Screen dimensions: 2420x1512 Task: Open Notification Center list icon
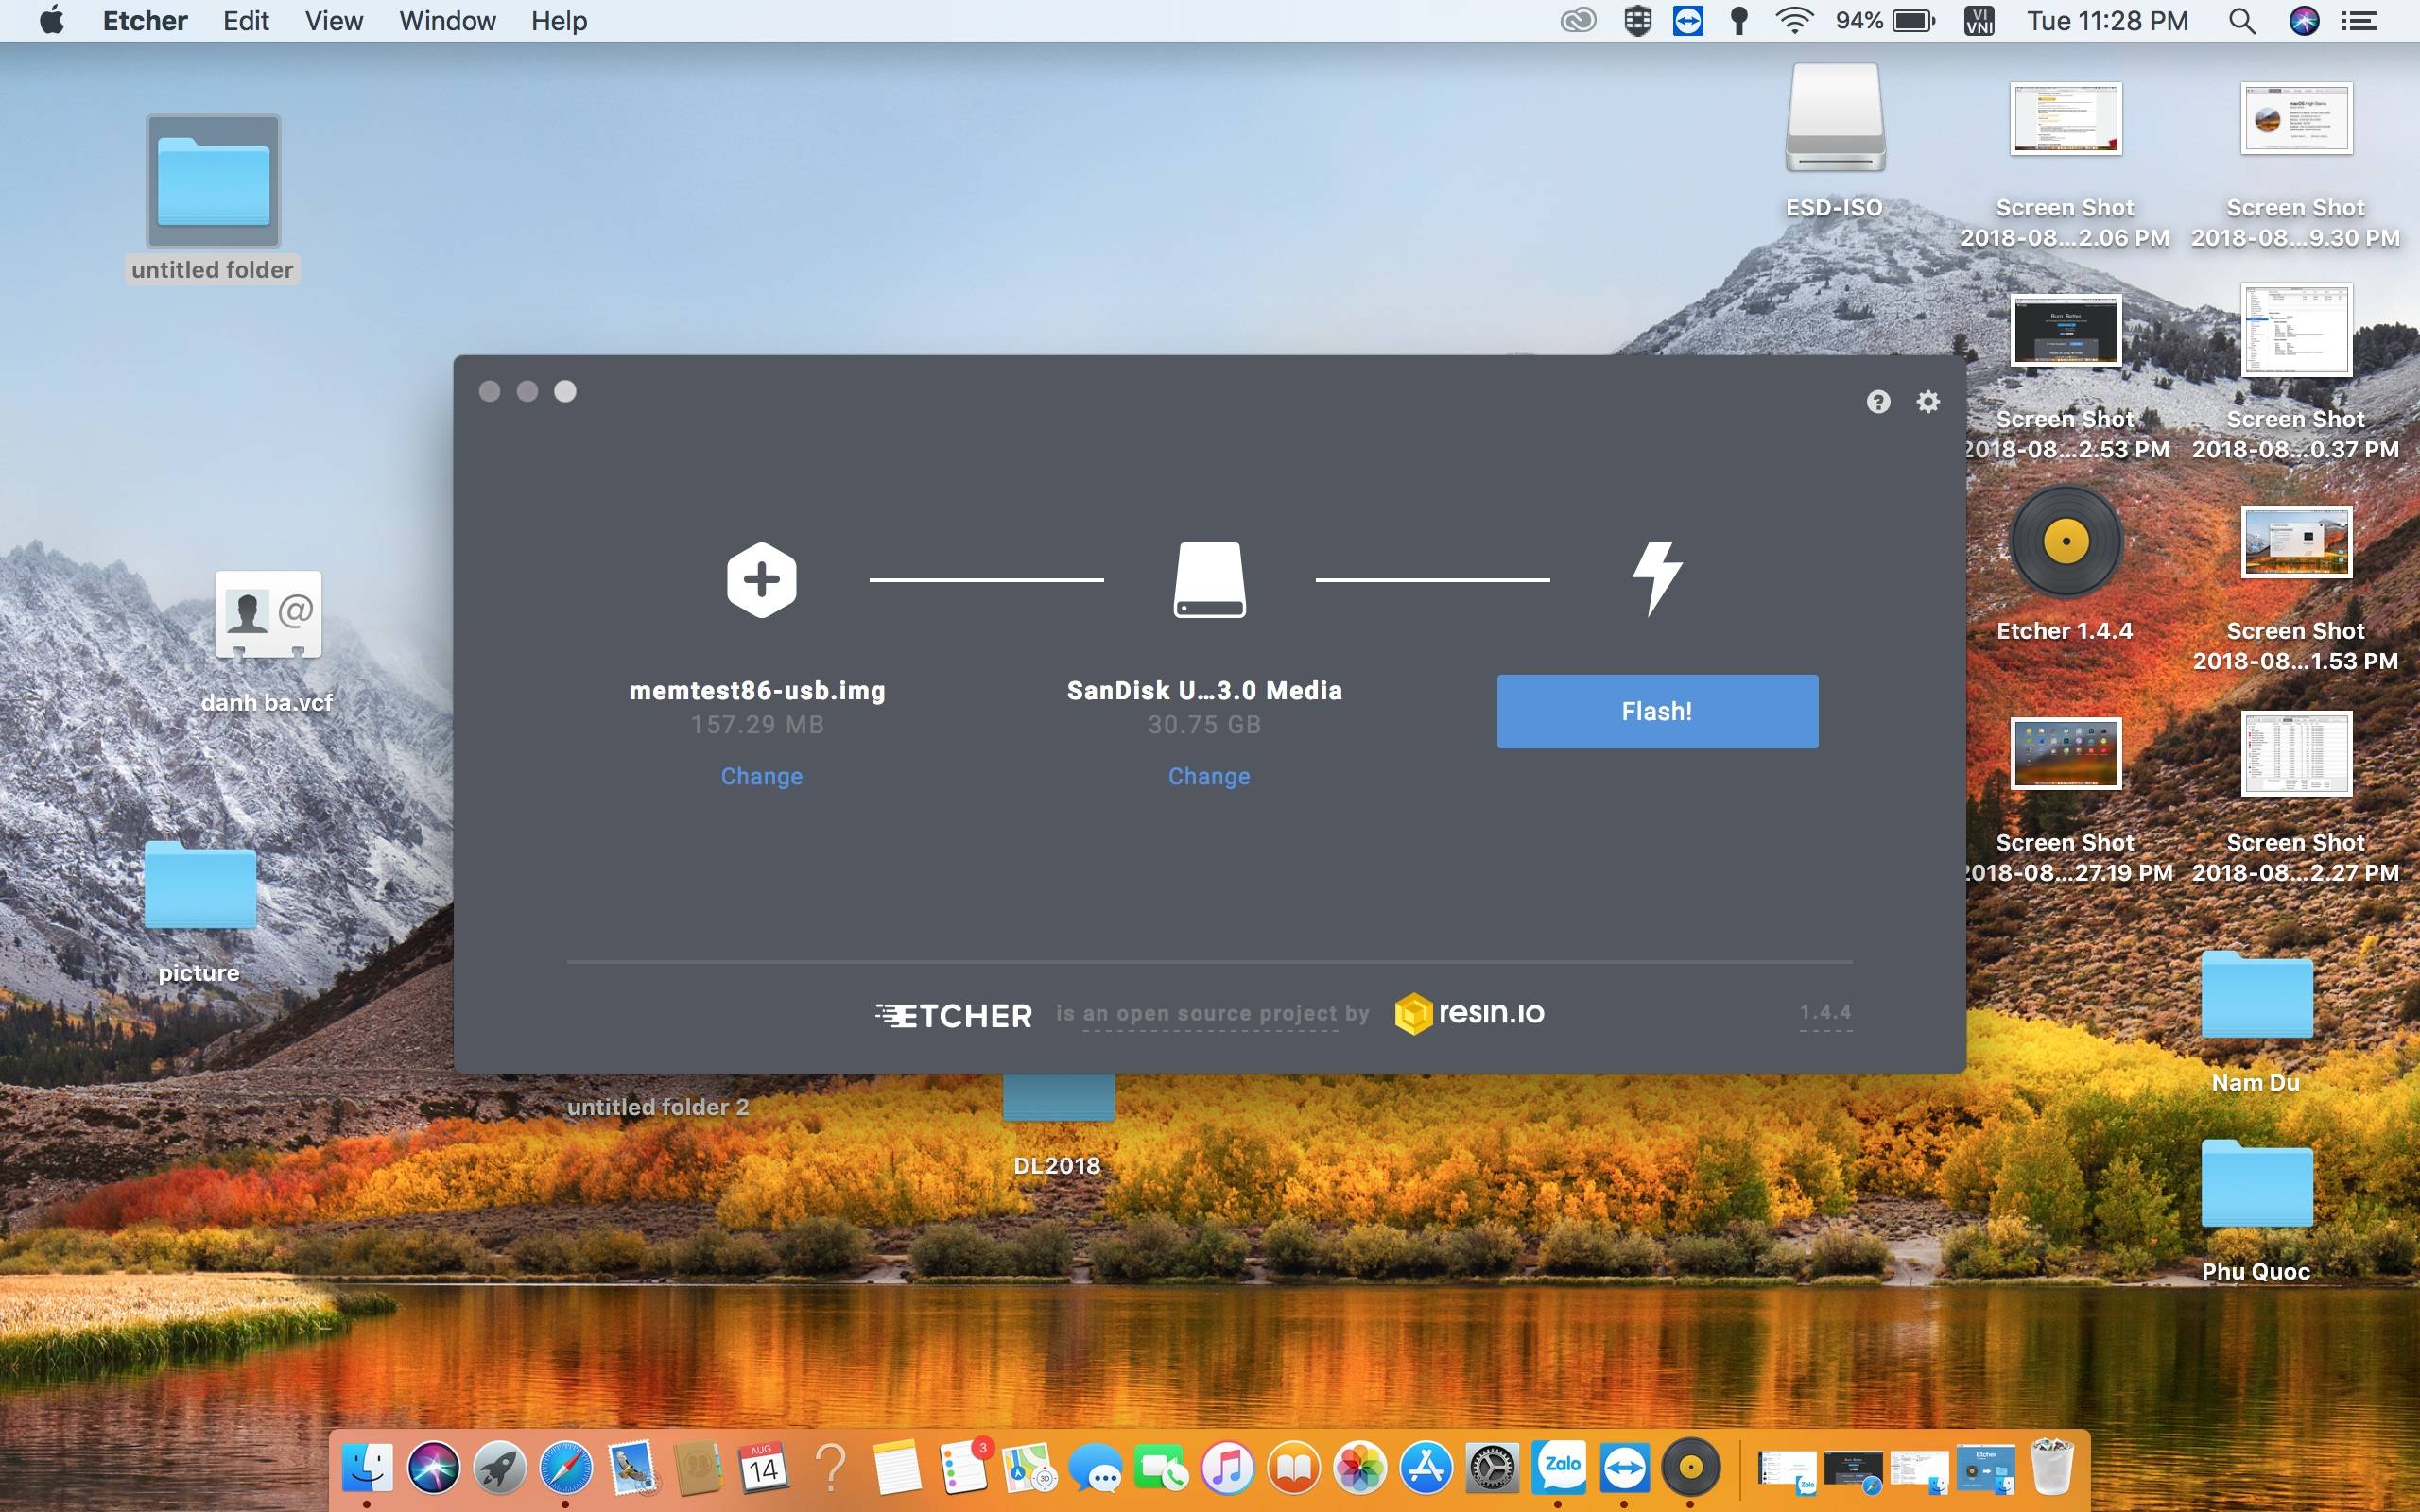pos(2360,21)
